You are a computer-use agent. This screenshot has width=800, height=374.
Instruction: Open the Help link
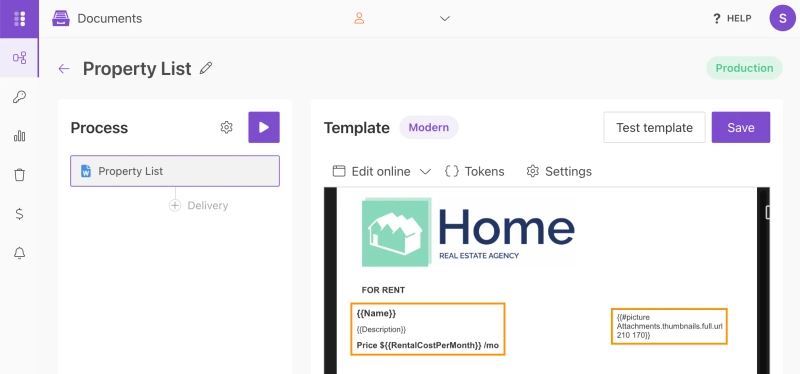click(x=732, y=18)
